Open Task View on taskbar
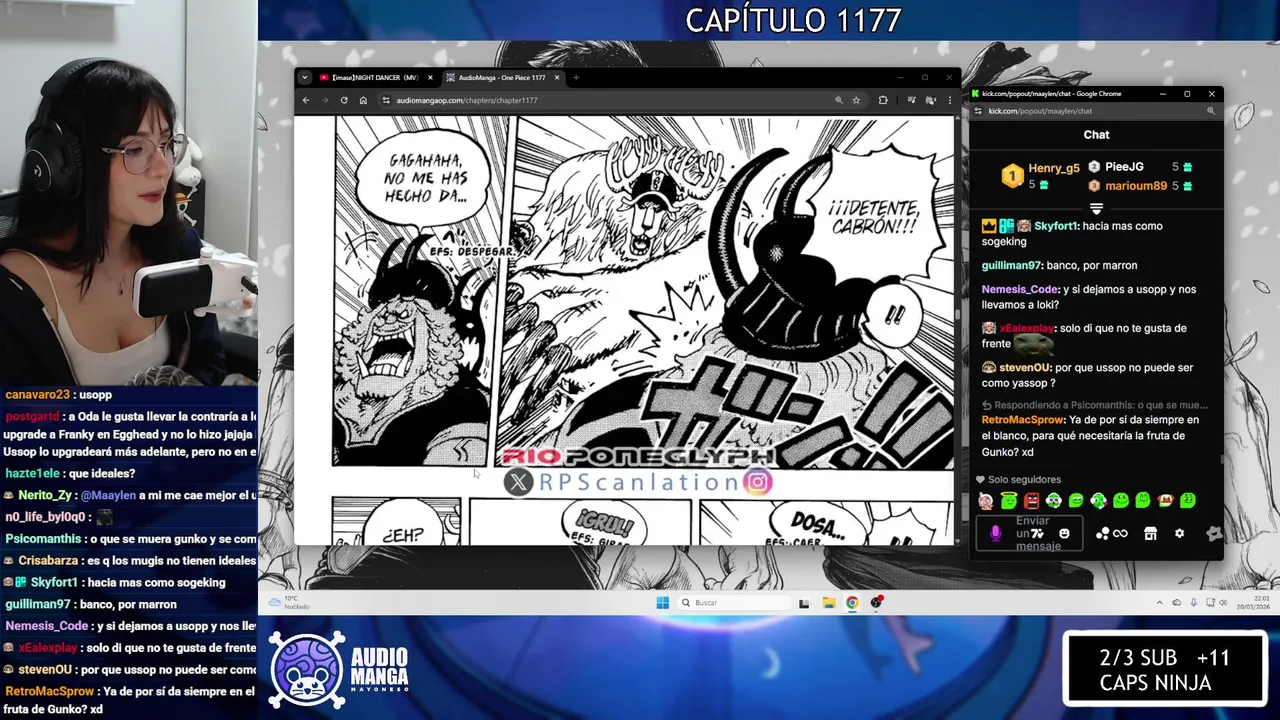1280x720 pixels. coord(804,603)
